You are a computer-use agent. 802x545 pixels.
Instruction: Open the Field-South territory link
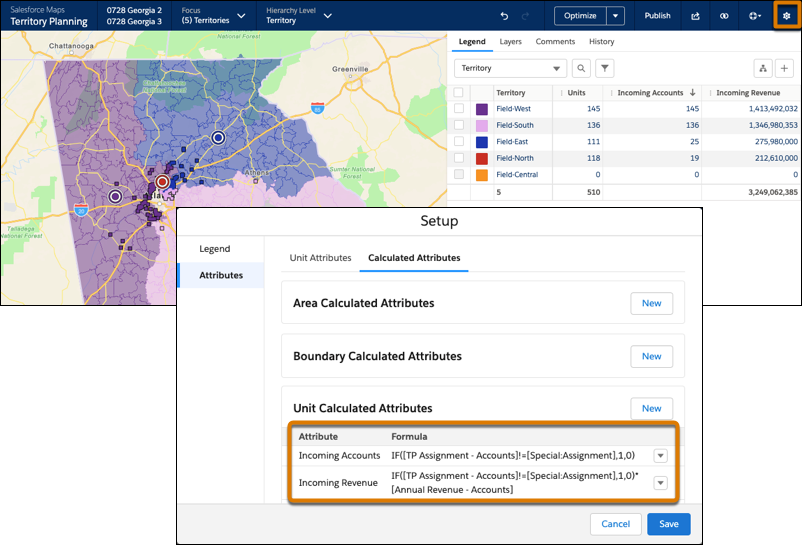[x=515, y=125]
